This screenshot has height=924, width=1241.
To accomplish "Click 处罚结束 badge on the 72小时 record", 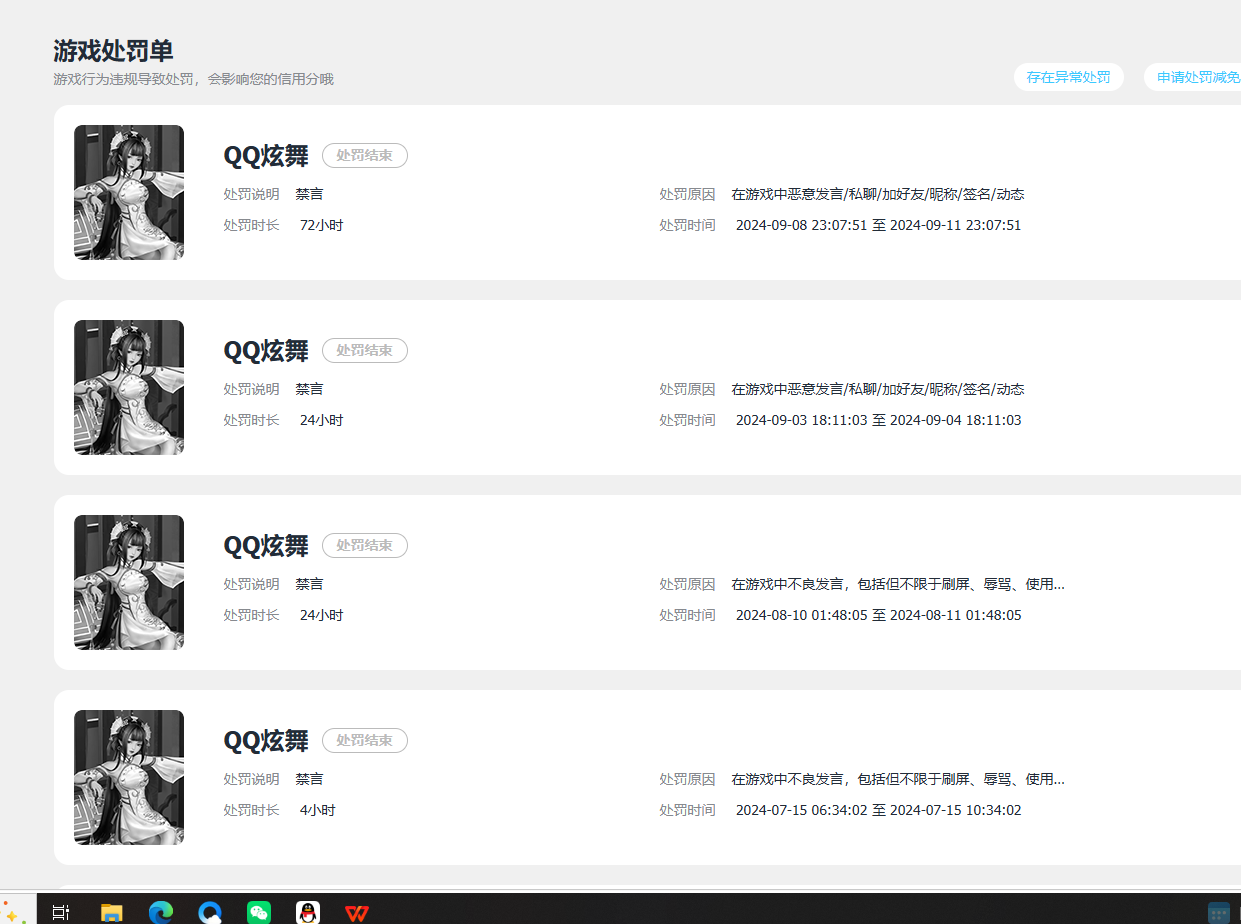I will (x=364, y=155).
